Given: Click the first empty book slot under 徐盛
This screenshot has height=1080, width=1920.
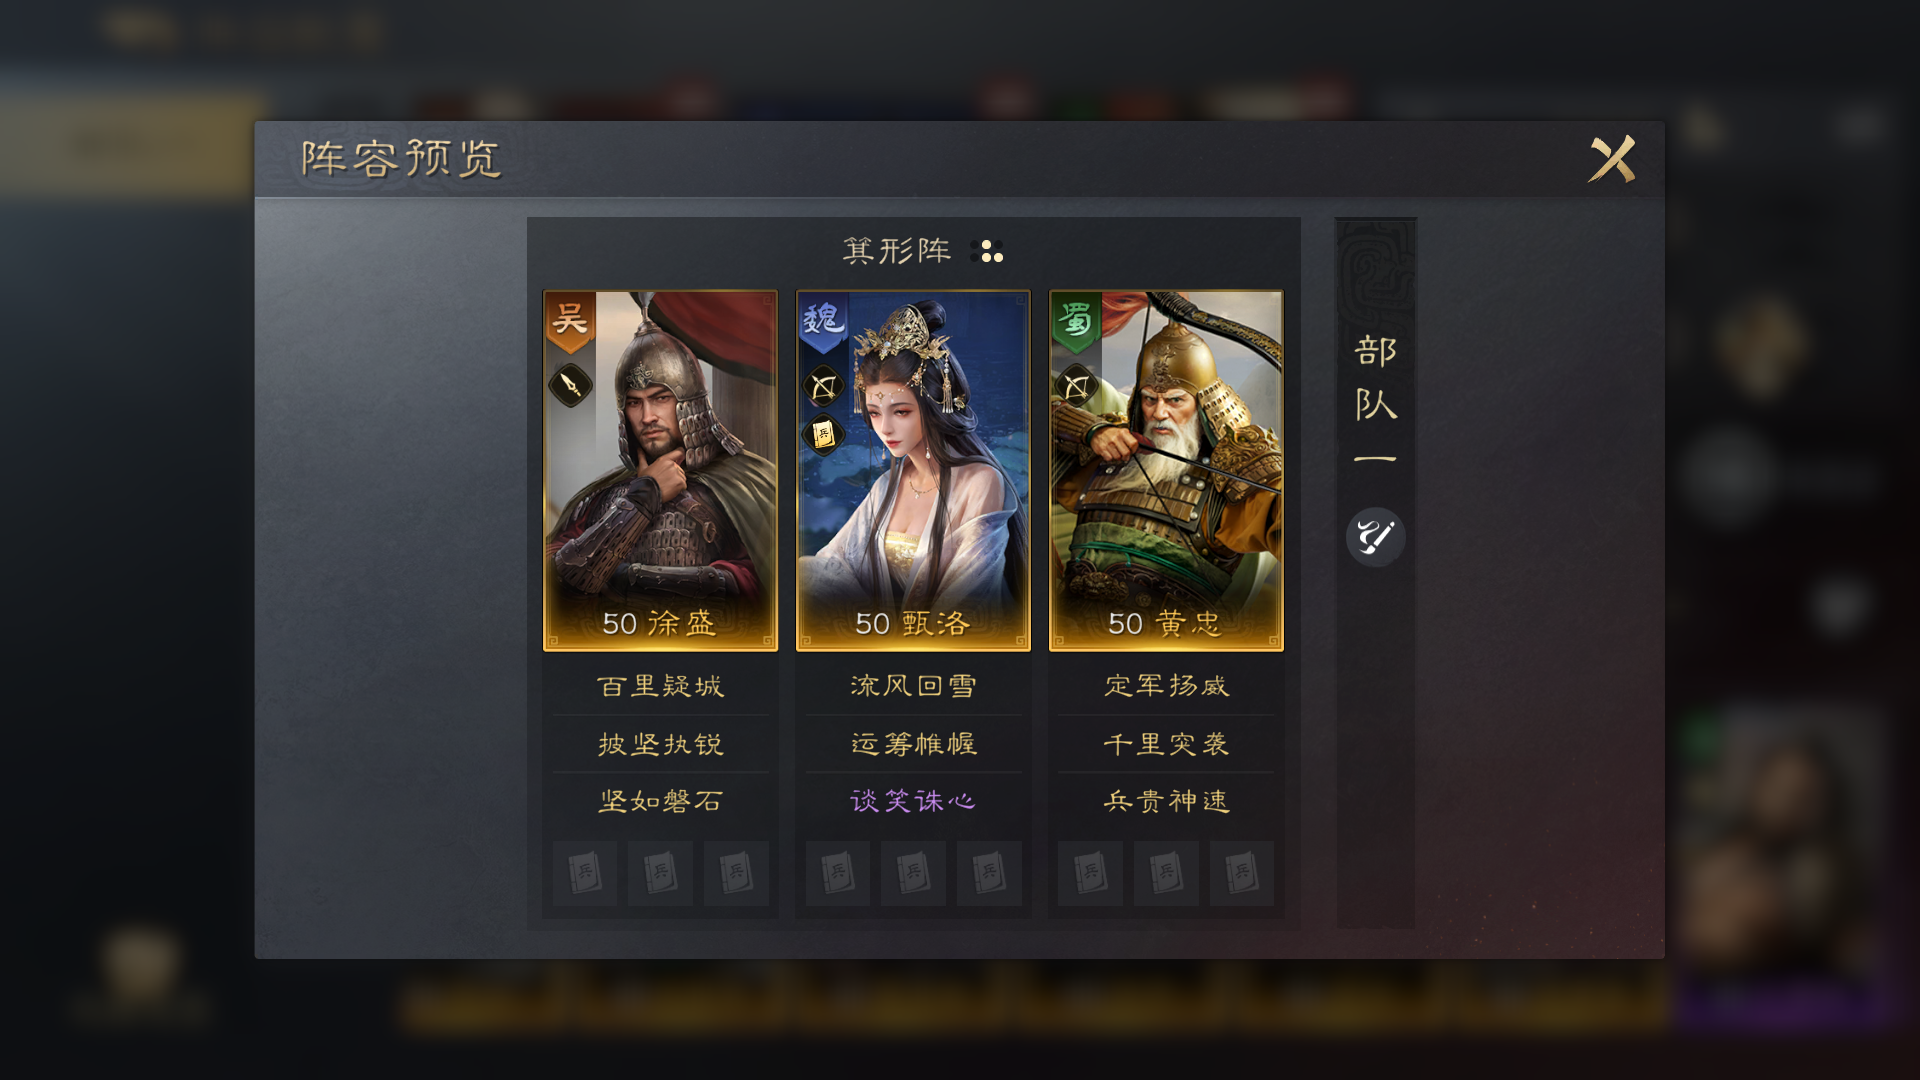Looking at the screenshot, I should coord(585,873).
